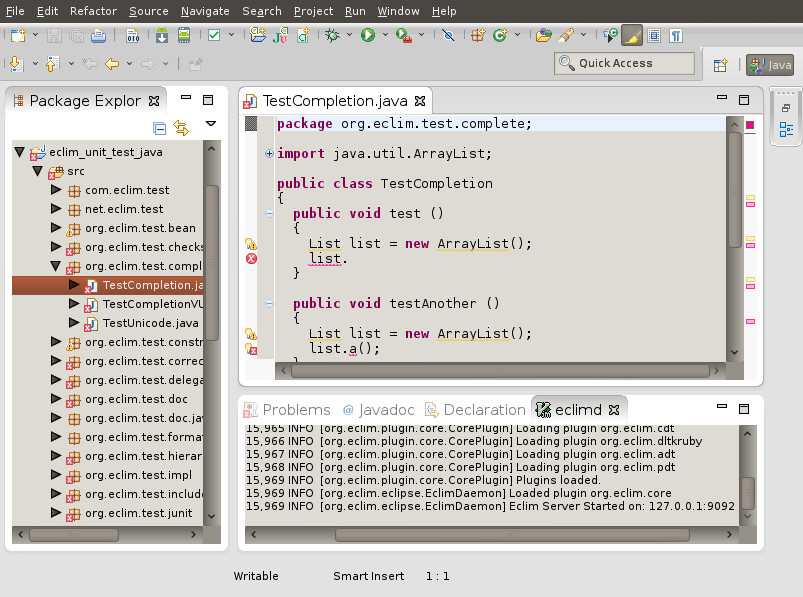Viewport: 803px width, 597px height.
Task: Skip all breakpoints
Action: pos(448,36)
